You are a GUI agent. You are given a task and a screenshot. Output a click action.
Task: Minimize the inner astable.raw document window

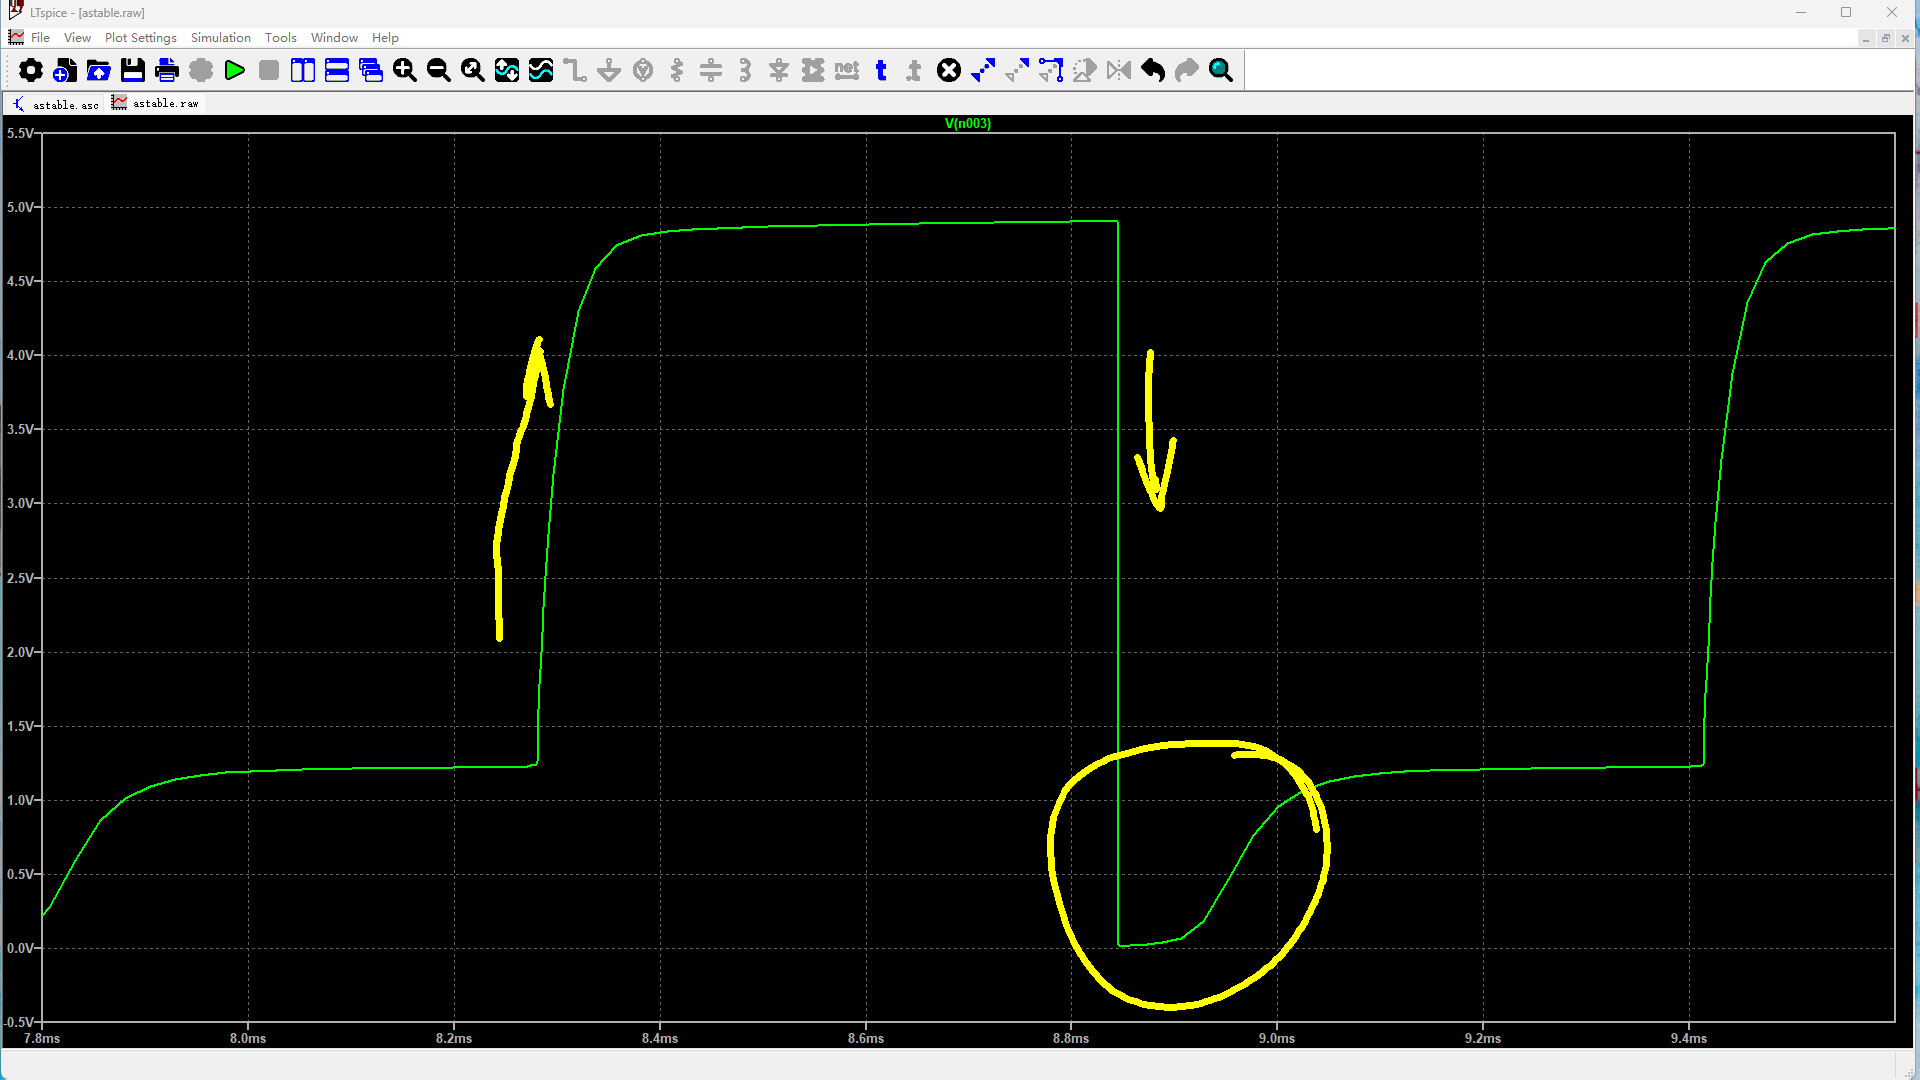pyautogui.click(x=1866, y=38)
